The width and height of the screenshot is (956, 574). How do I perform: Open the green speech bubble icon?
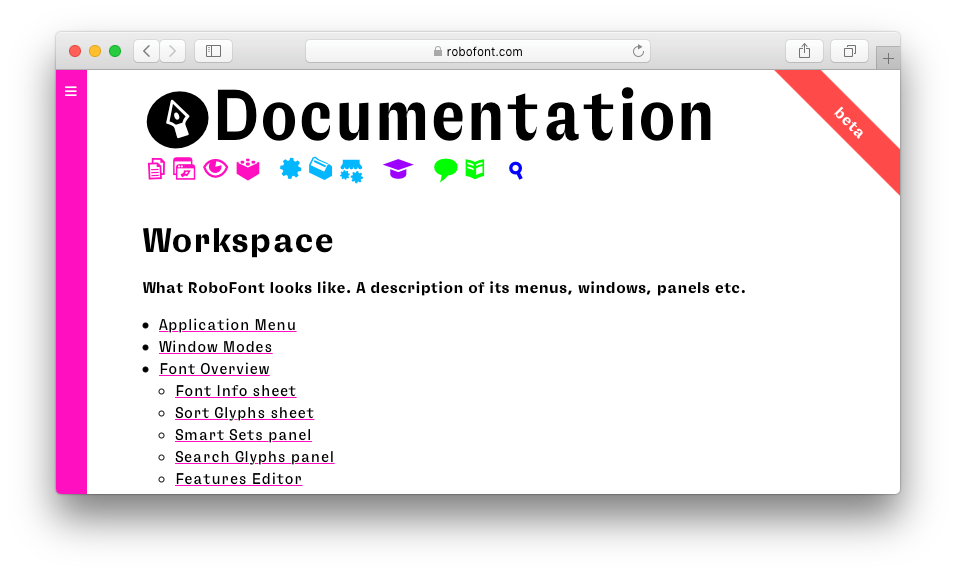tap(446, 170)
